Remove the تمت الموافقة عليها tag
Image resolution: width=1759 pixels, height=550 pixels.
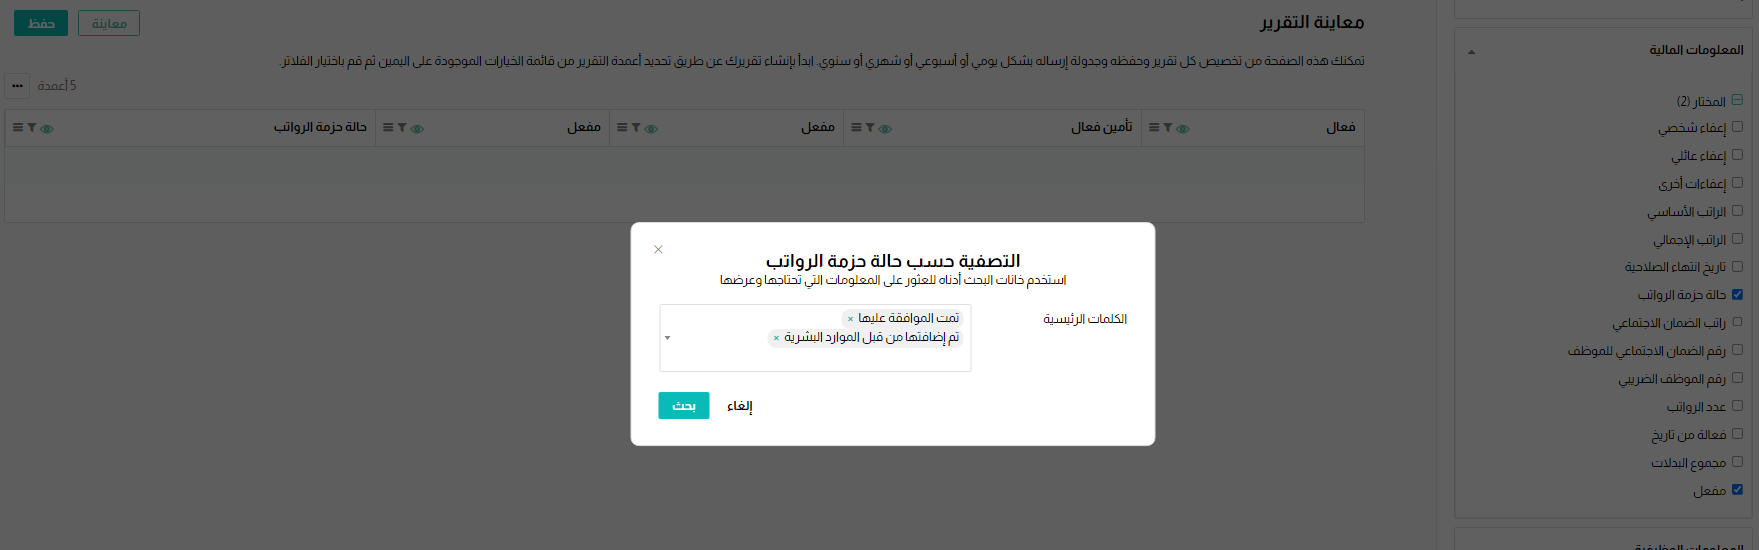(x=851, y=319)
